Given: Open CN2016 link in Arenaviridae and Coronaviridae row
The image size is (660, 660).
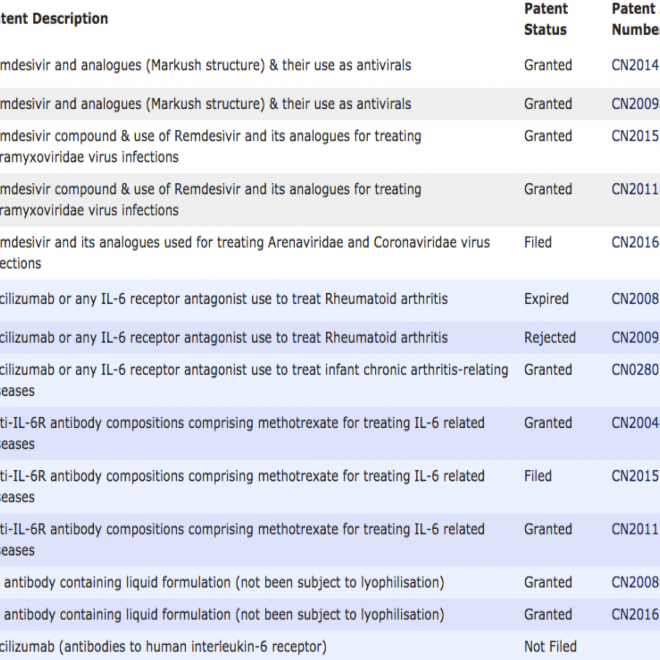Looking at the screenshot, I should tap(636, 242).
